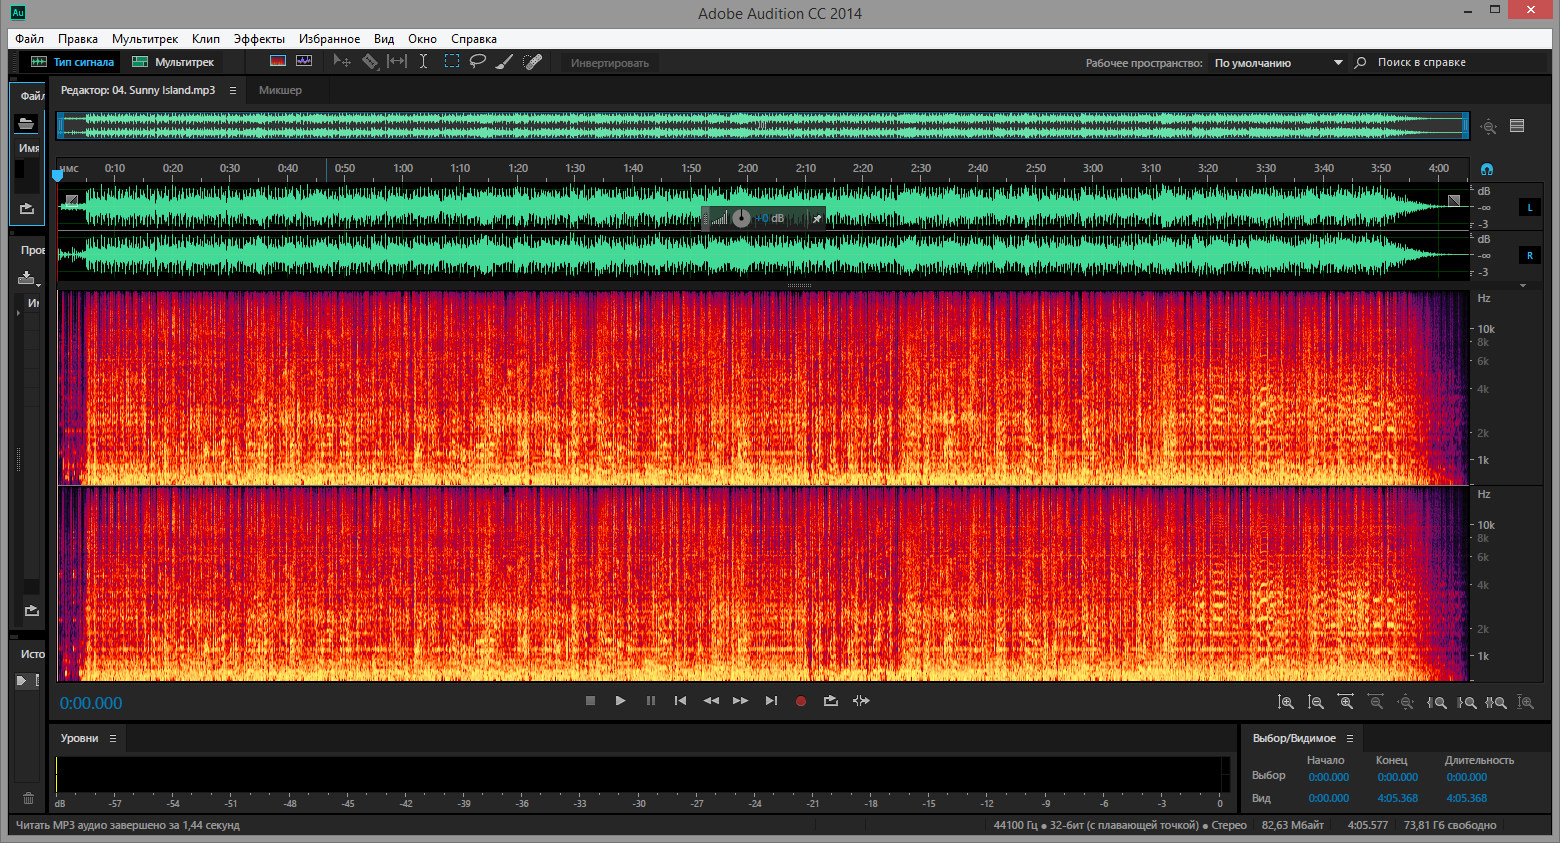
Task: Open the Окно menu
Action: click(x=422, y=39)
